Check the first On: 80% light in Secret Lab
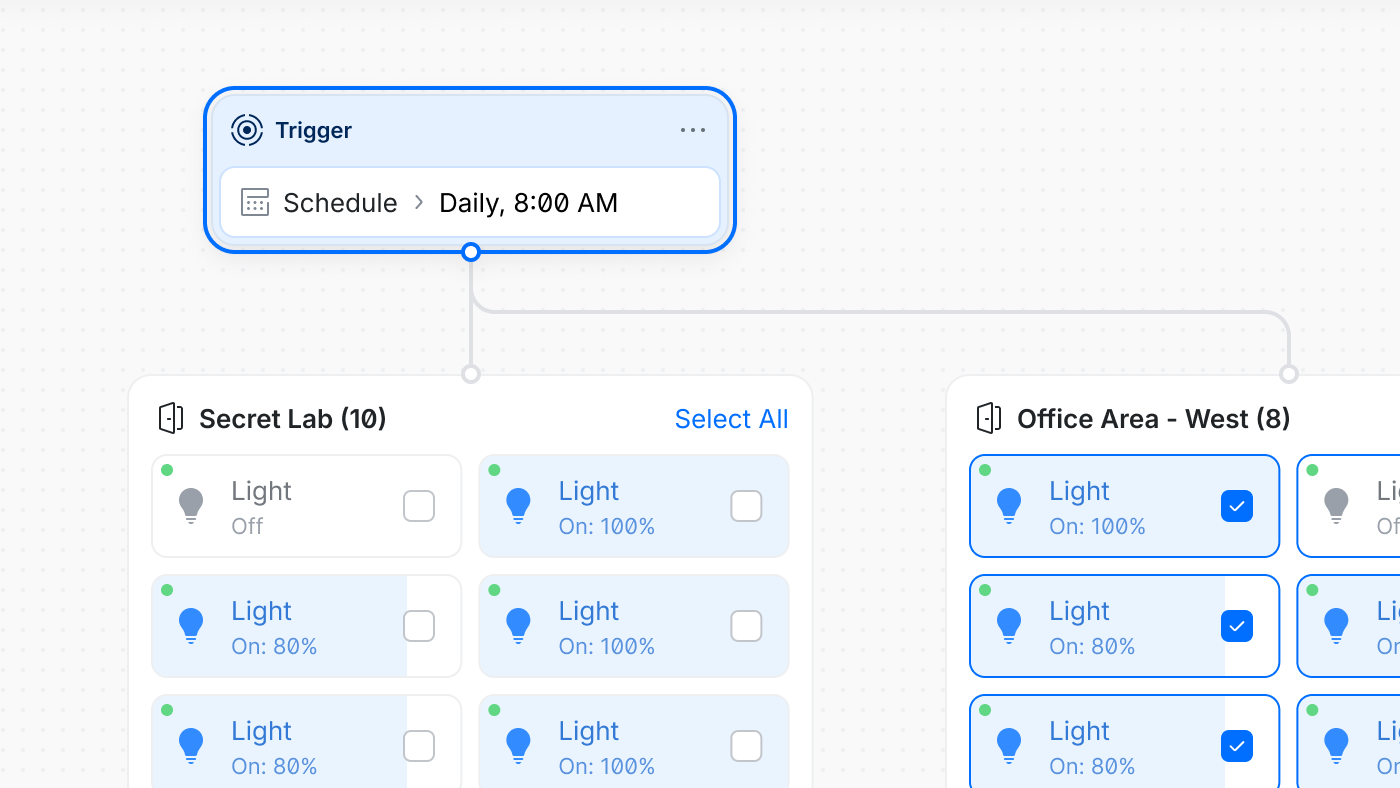The image size is (1400, 788). point(419,626)
